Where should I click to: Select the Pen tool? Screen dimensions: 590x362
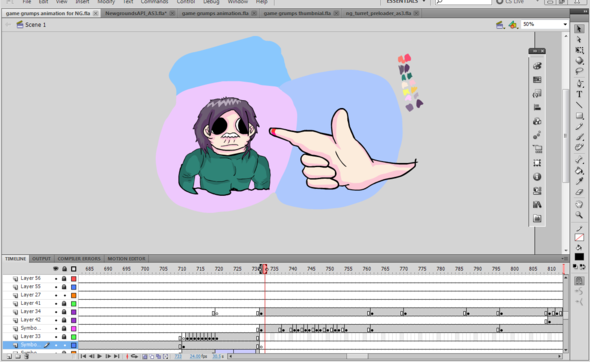[579, 84]
